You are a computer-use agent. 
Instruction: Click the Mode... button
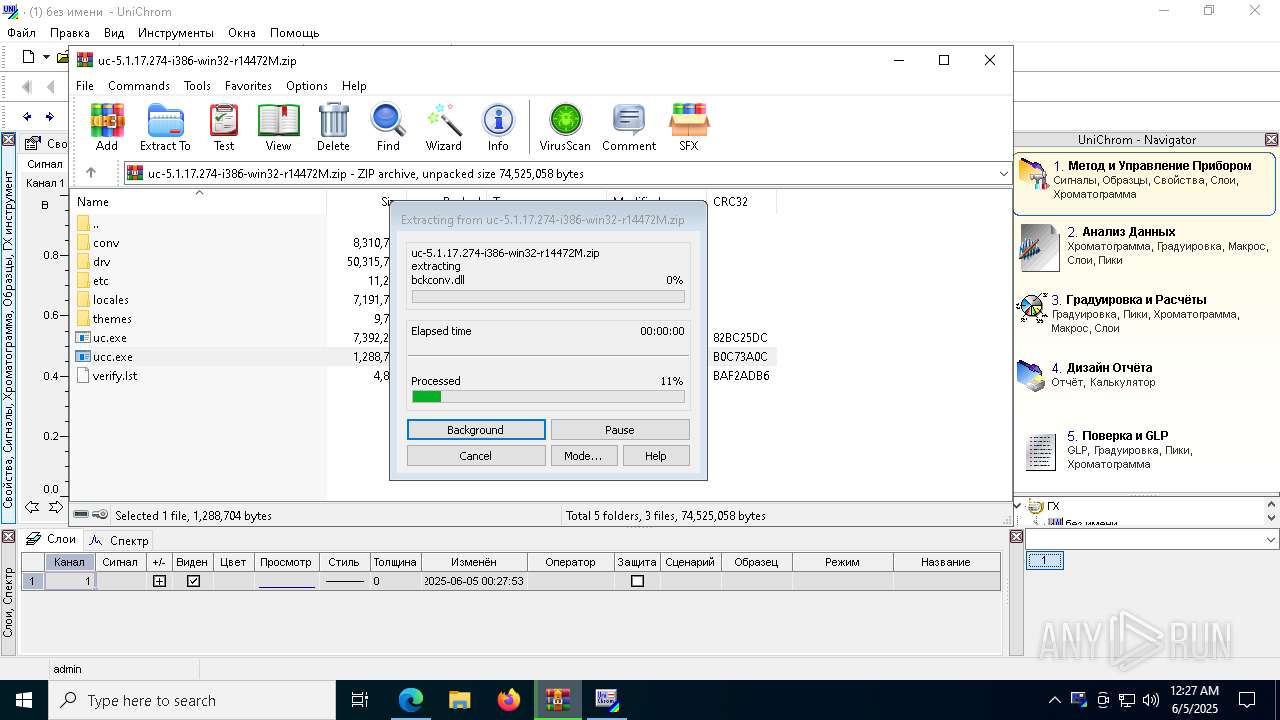(x=583, y=456)
